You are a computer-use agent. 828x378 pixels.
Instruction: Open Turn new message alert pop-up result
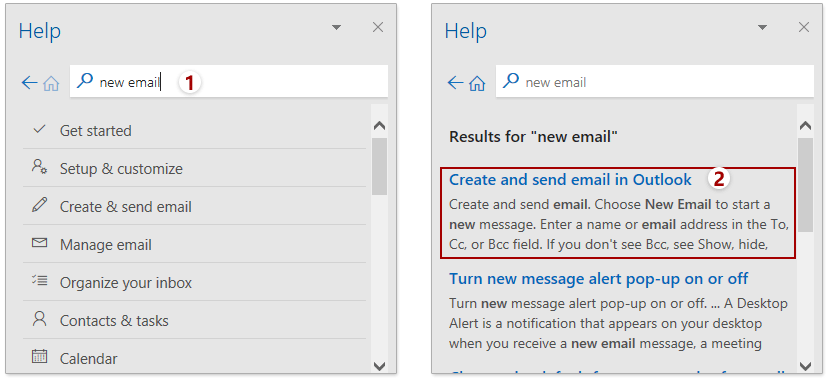pos(599,278)
